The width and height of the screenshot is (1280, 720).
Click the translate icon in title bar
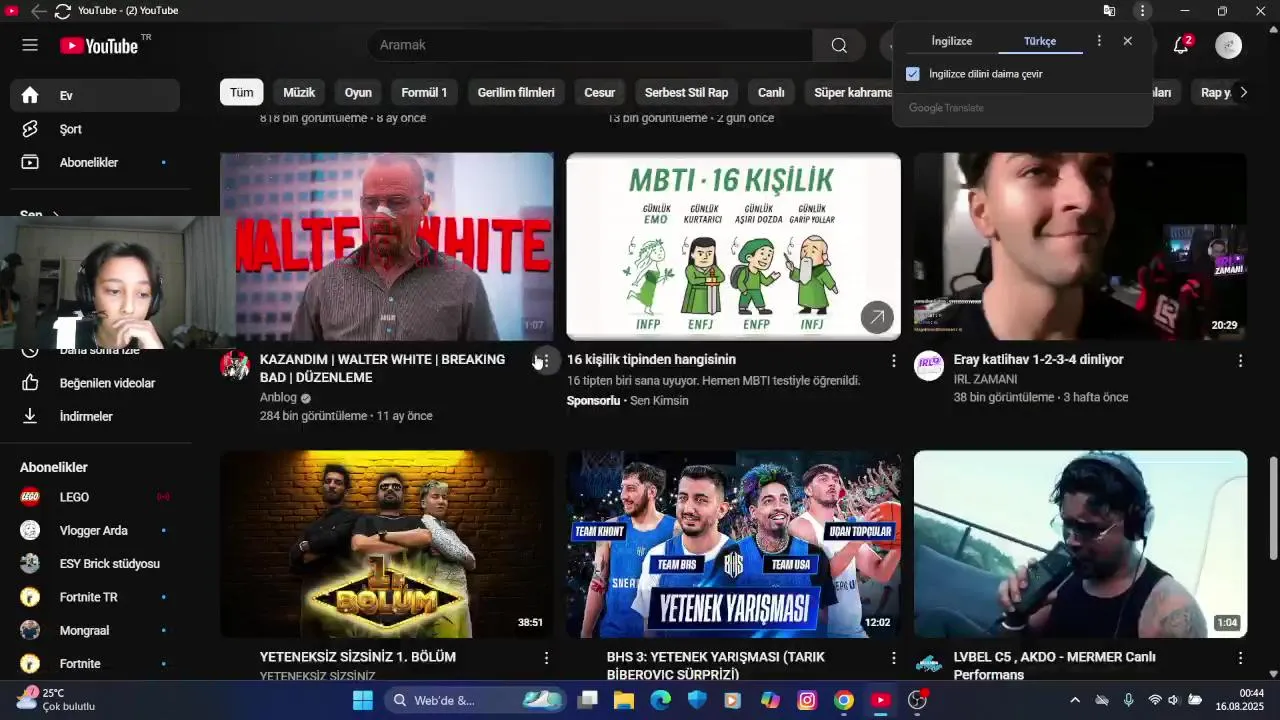tap(1109, 11)
